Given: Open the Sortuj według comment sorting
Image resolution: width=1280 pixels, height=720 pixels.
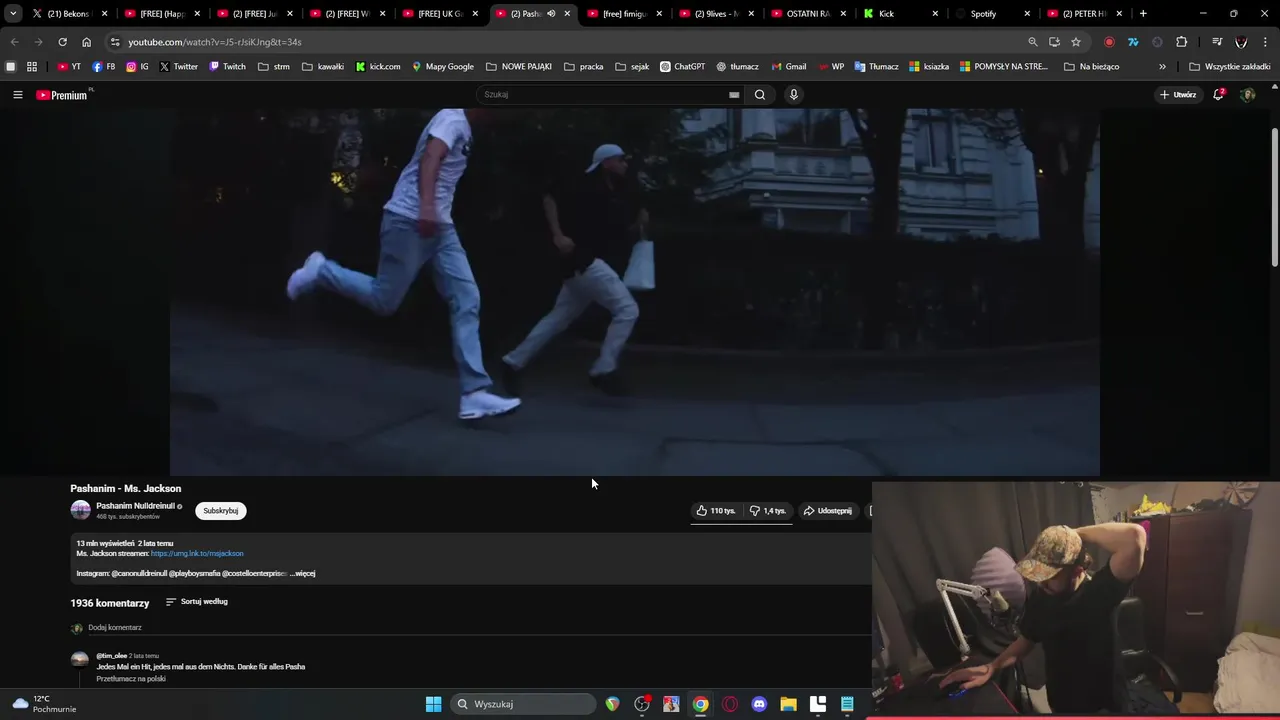Looking at the screenshot, I should (197, 602).
